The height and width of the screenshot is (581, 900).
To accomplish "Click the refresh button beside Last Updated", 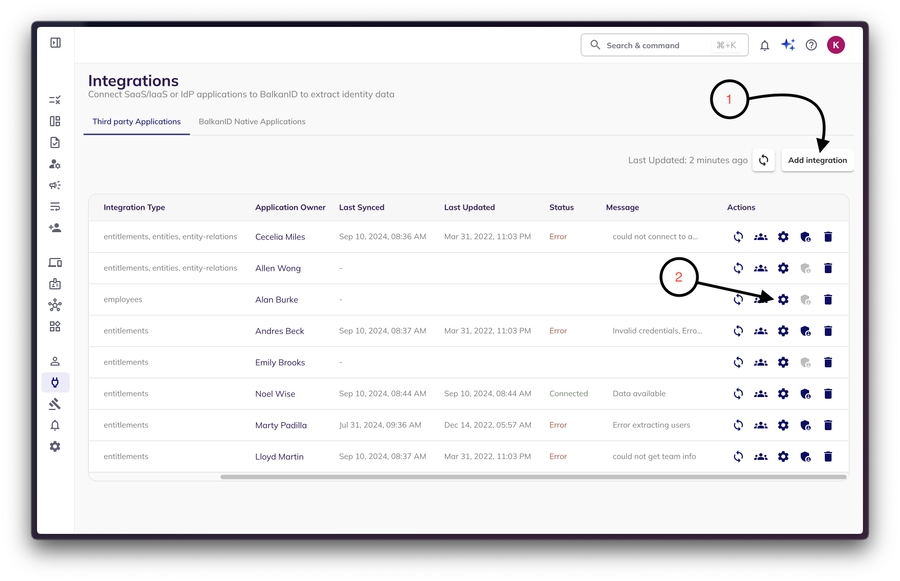I will [x=763, y=160].
